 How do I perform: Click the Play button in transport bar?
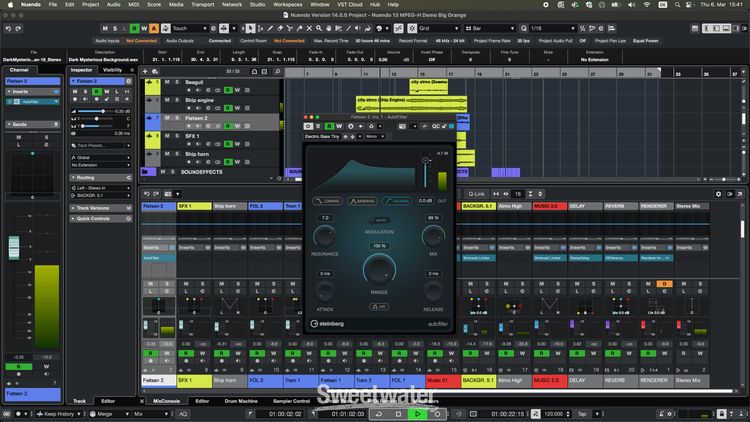[418, 413]
